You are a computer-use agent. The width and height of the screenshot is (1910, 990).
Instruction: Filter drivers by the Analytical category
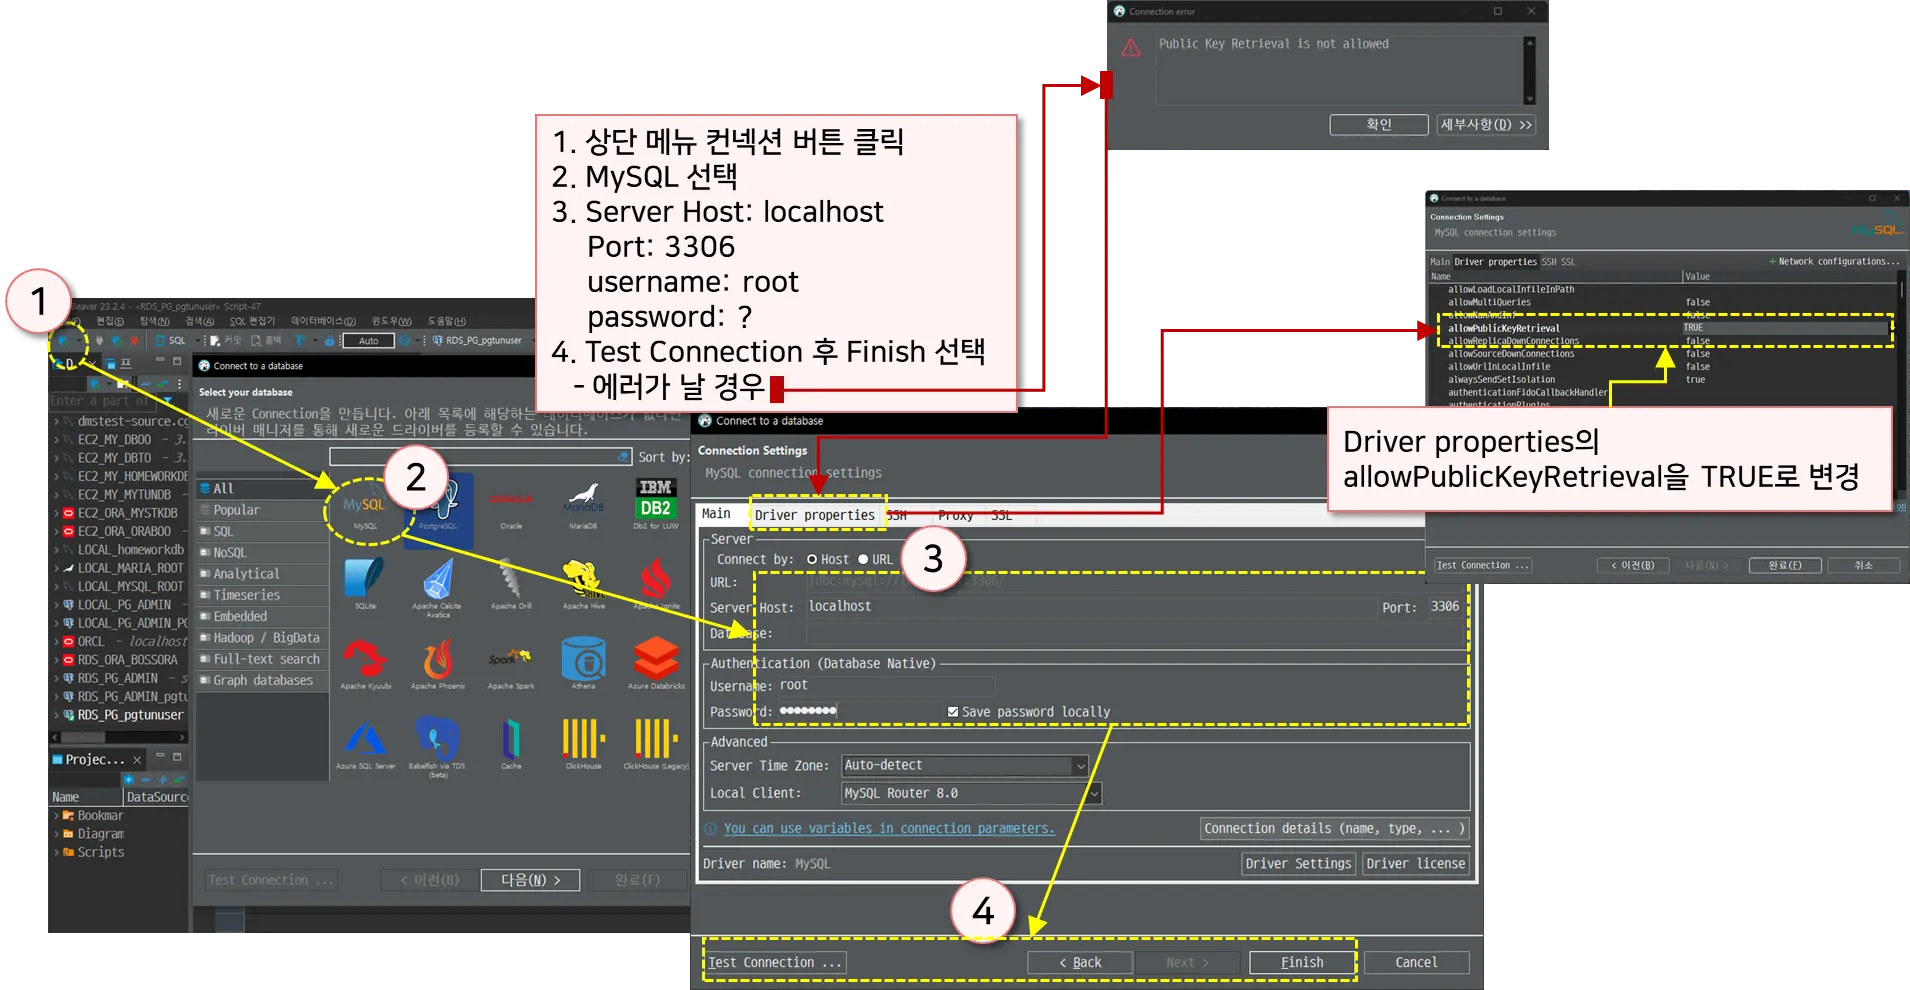[x=263, y=574]
